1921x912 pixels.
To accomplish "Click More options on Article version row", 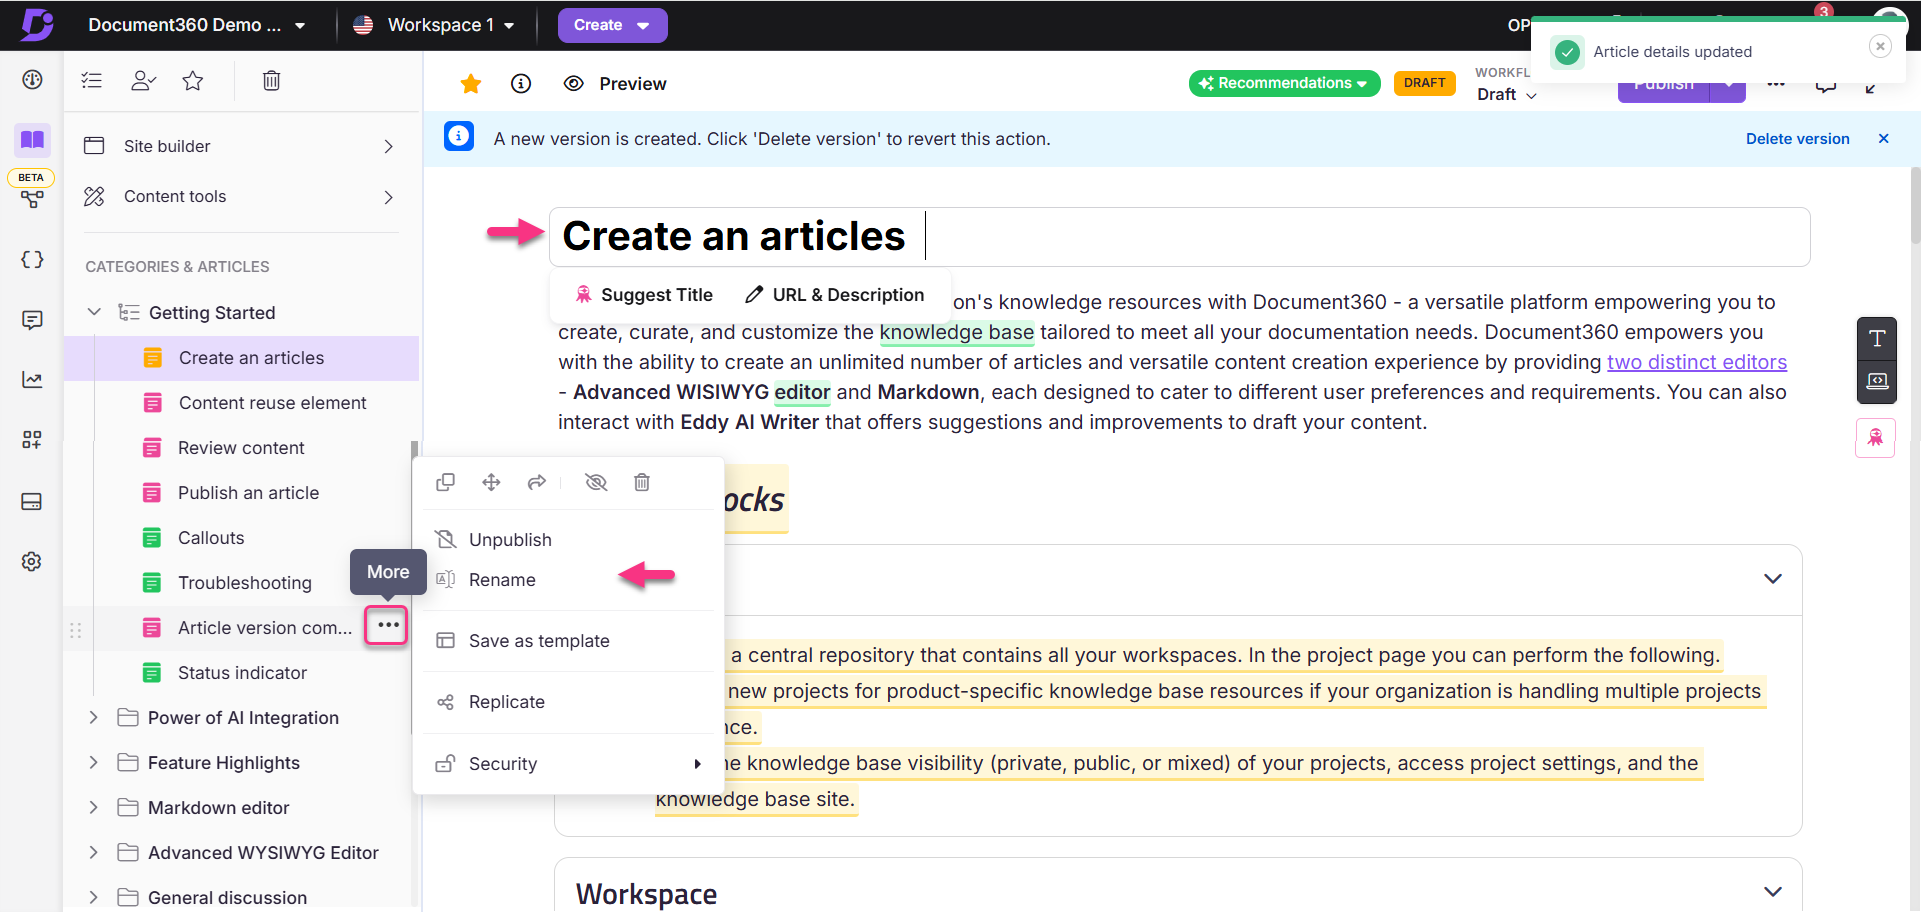I will click(x=387, y=626).
